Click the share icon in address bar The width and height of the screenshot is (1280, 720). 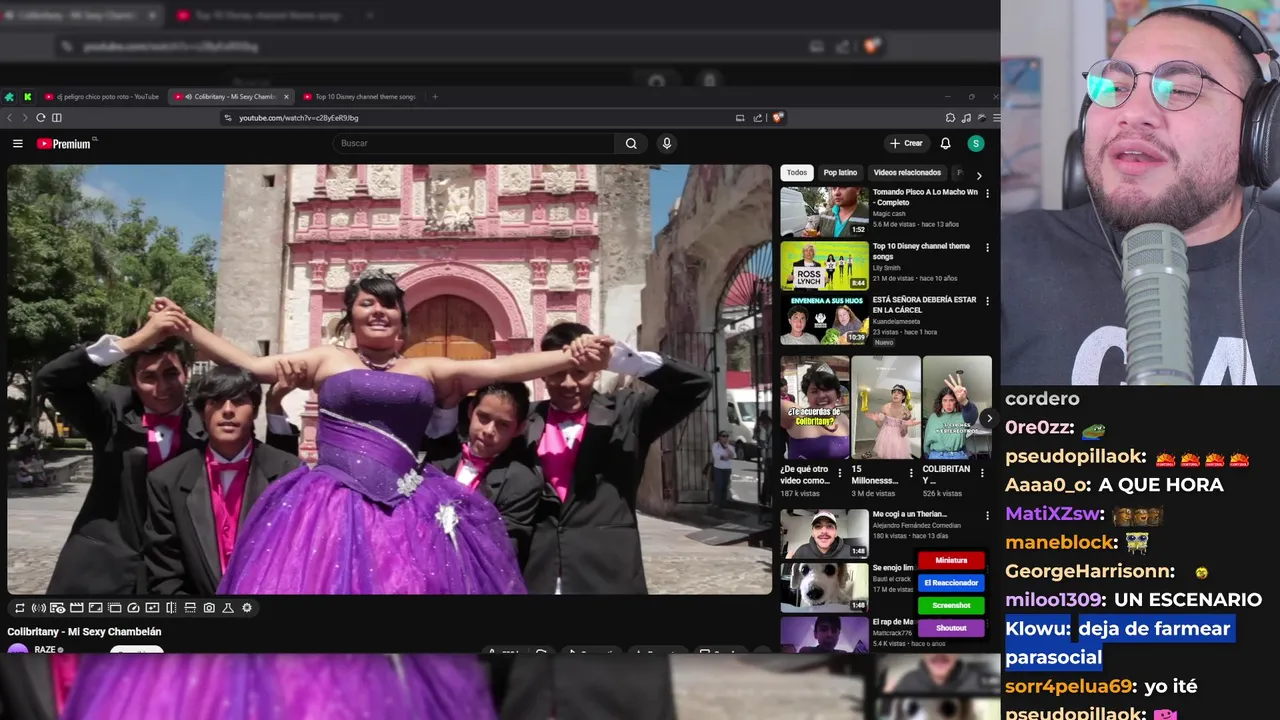[758, 117]
